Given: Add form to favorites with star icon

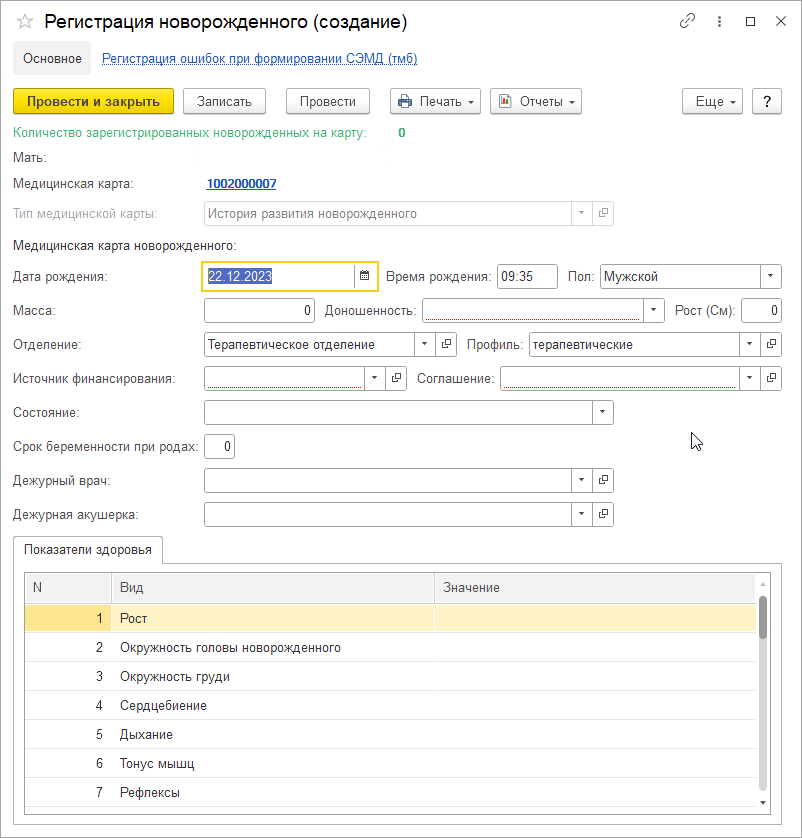Looking at the screenshot, I should tap(25, 21).
